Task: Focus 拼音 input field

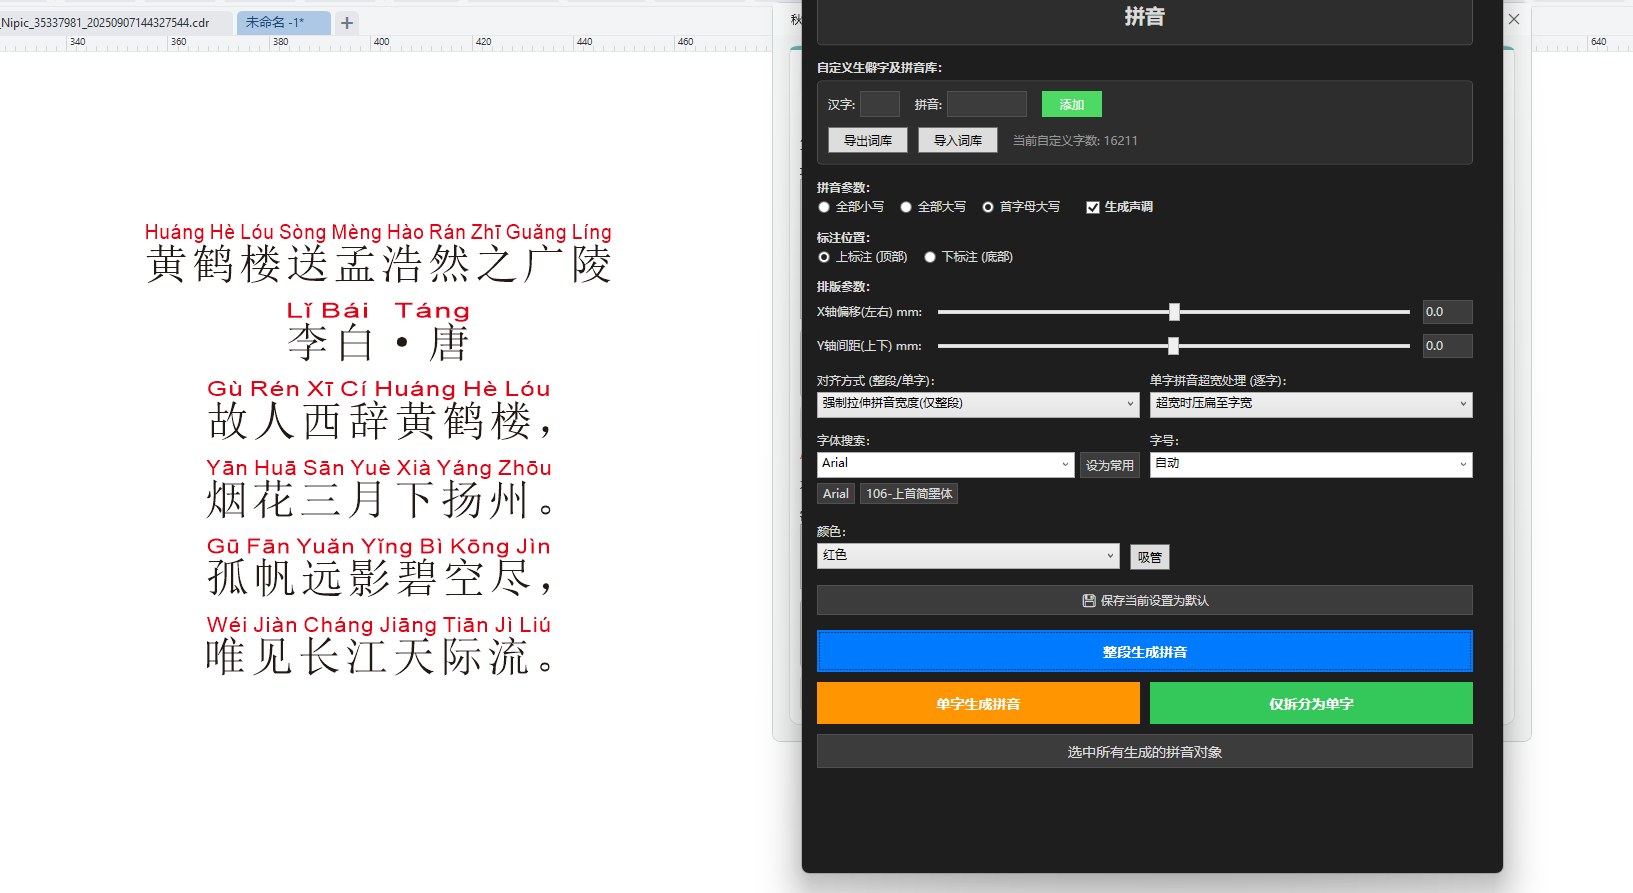Action: [x=987, y=104]
